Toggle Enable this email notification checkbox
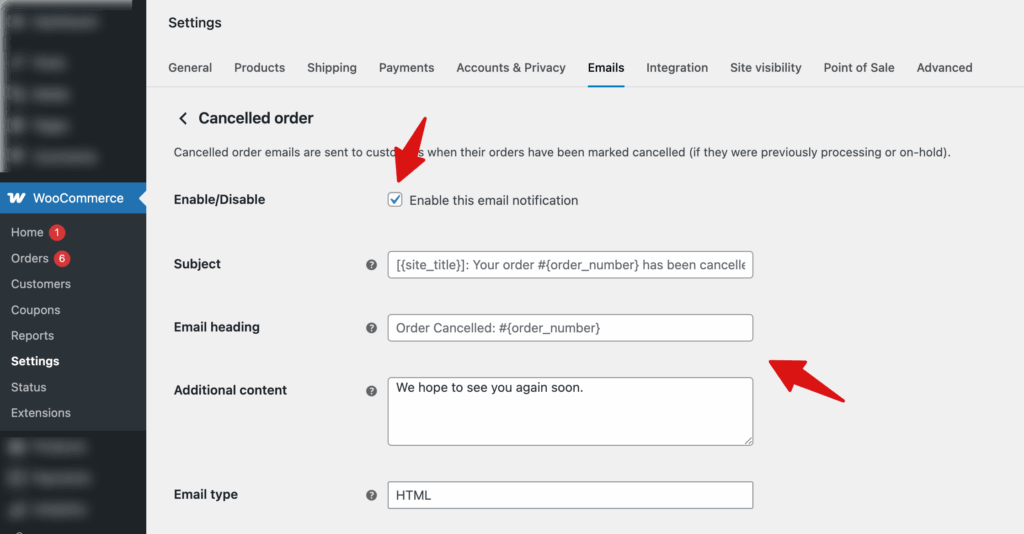This screenshot has height=534, width=1024. pyautogui.click(x=394, y=200)
